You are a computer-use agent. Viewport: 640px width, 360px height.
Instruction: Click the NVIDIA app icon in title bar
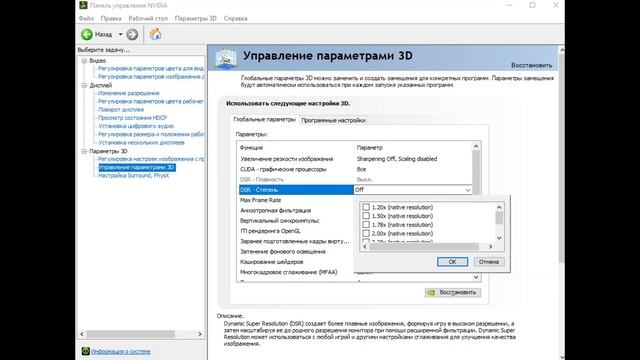coord(83,5)
